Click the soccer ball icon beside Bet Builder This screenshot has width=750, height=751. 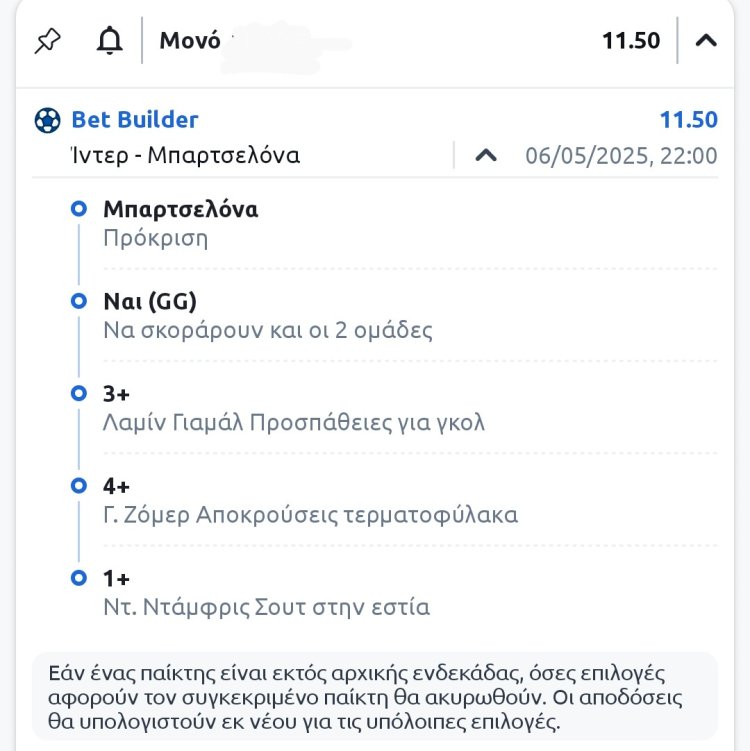click(47, 120)
